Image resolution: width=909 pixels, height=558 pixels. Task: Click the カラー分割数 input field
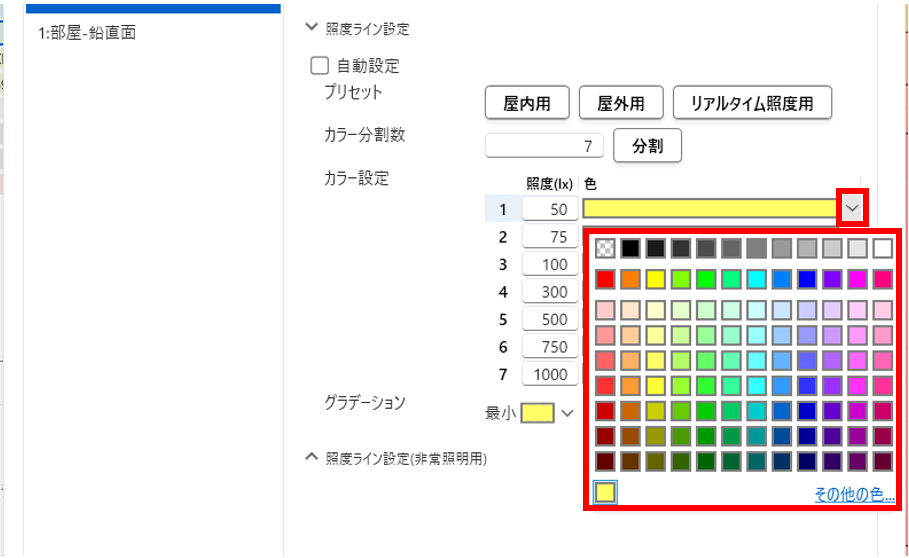click(544, 146)
